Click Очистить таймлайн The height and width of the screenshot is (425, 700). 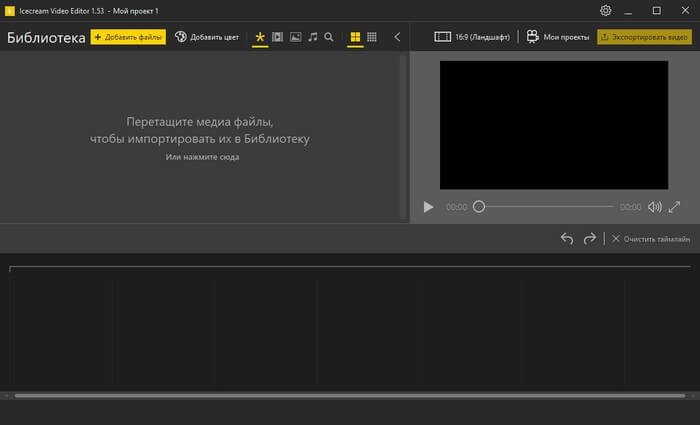click(651, 239)
